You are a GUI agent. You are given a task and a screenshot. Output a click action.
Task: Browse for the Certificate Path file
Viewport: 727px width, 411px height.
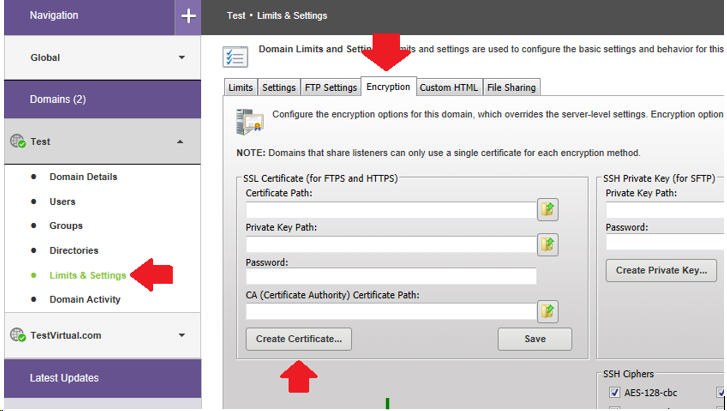548,210
